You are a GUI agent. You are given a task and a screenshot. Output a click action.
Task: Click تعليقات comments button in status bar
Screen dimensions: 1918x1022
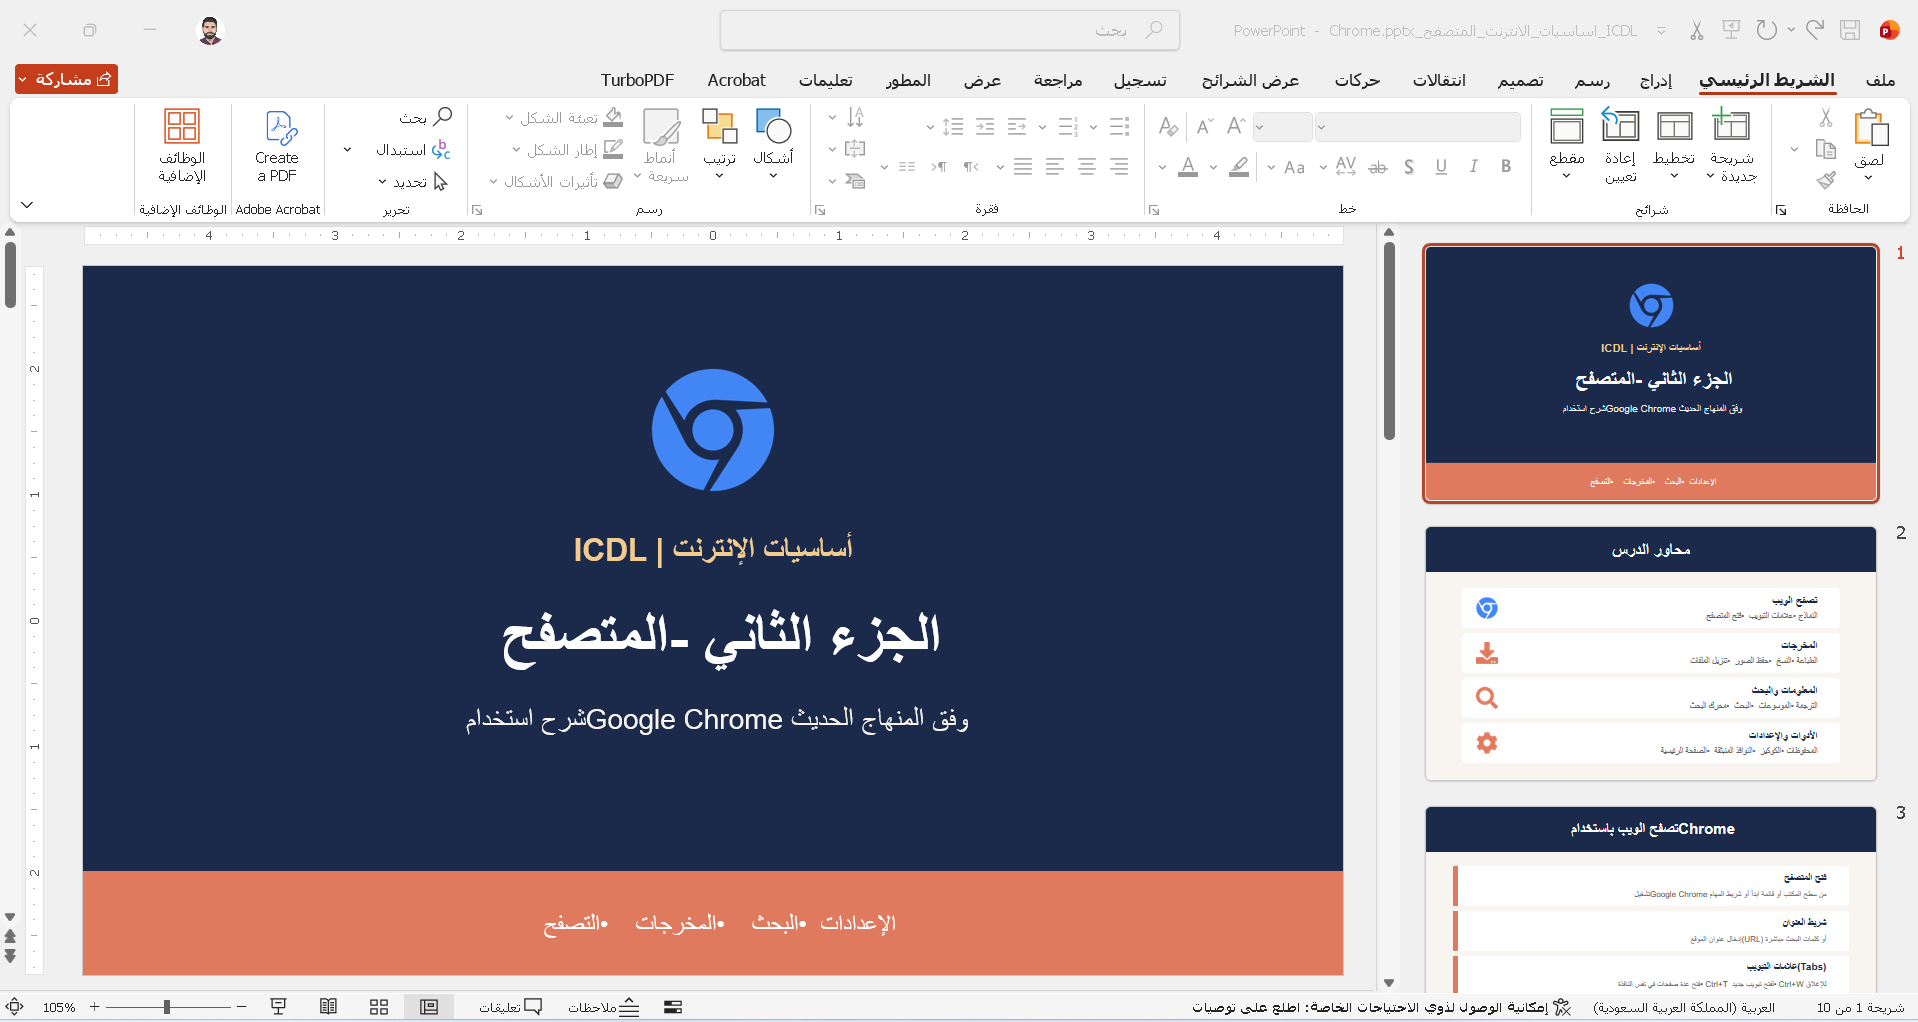click(x=510, y=1007)
